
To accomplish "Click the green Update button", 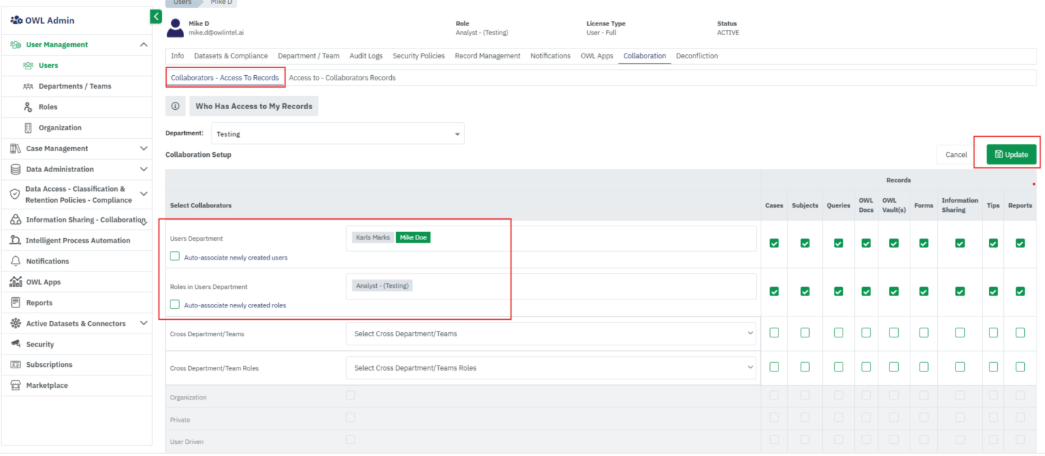I will click(1012, 154).
